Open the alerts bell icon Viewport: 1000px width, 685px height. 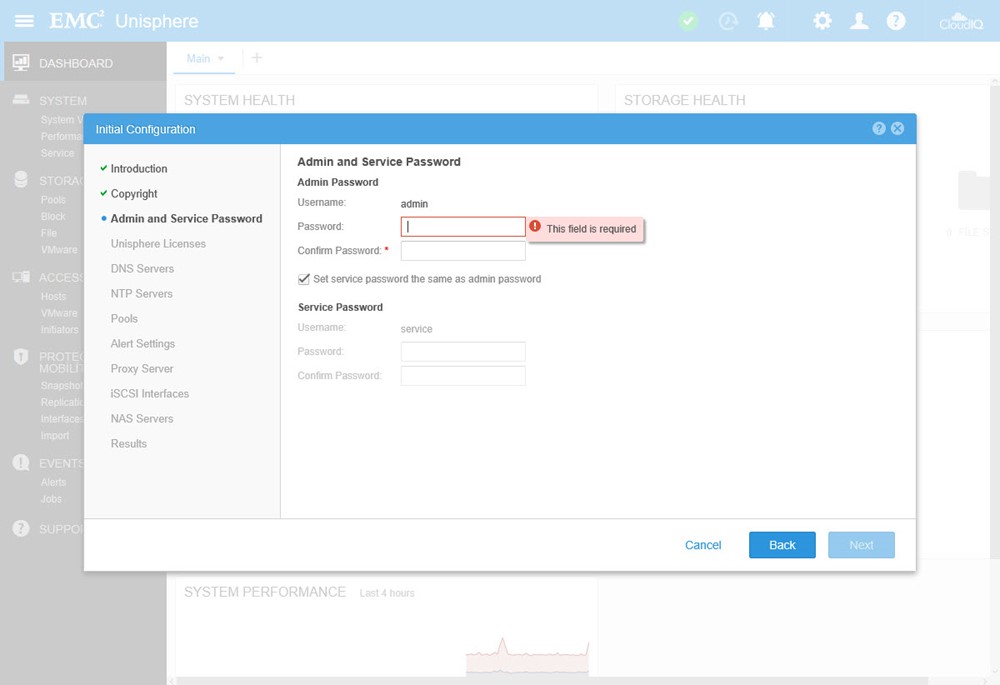(766, 21)
